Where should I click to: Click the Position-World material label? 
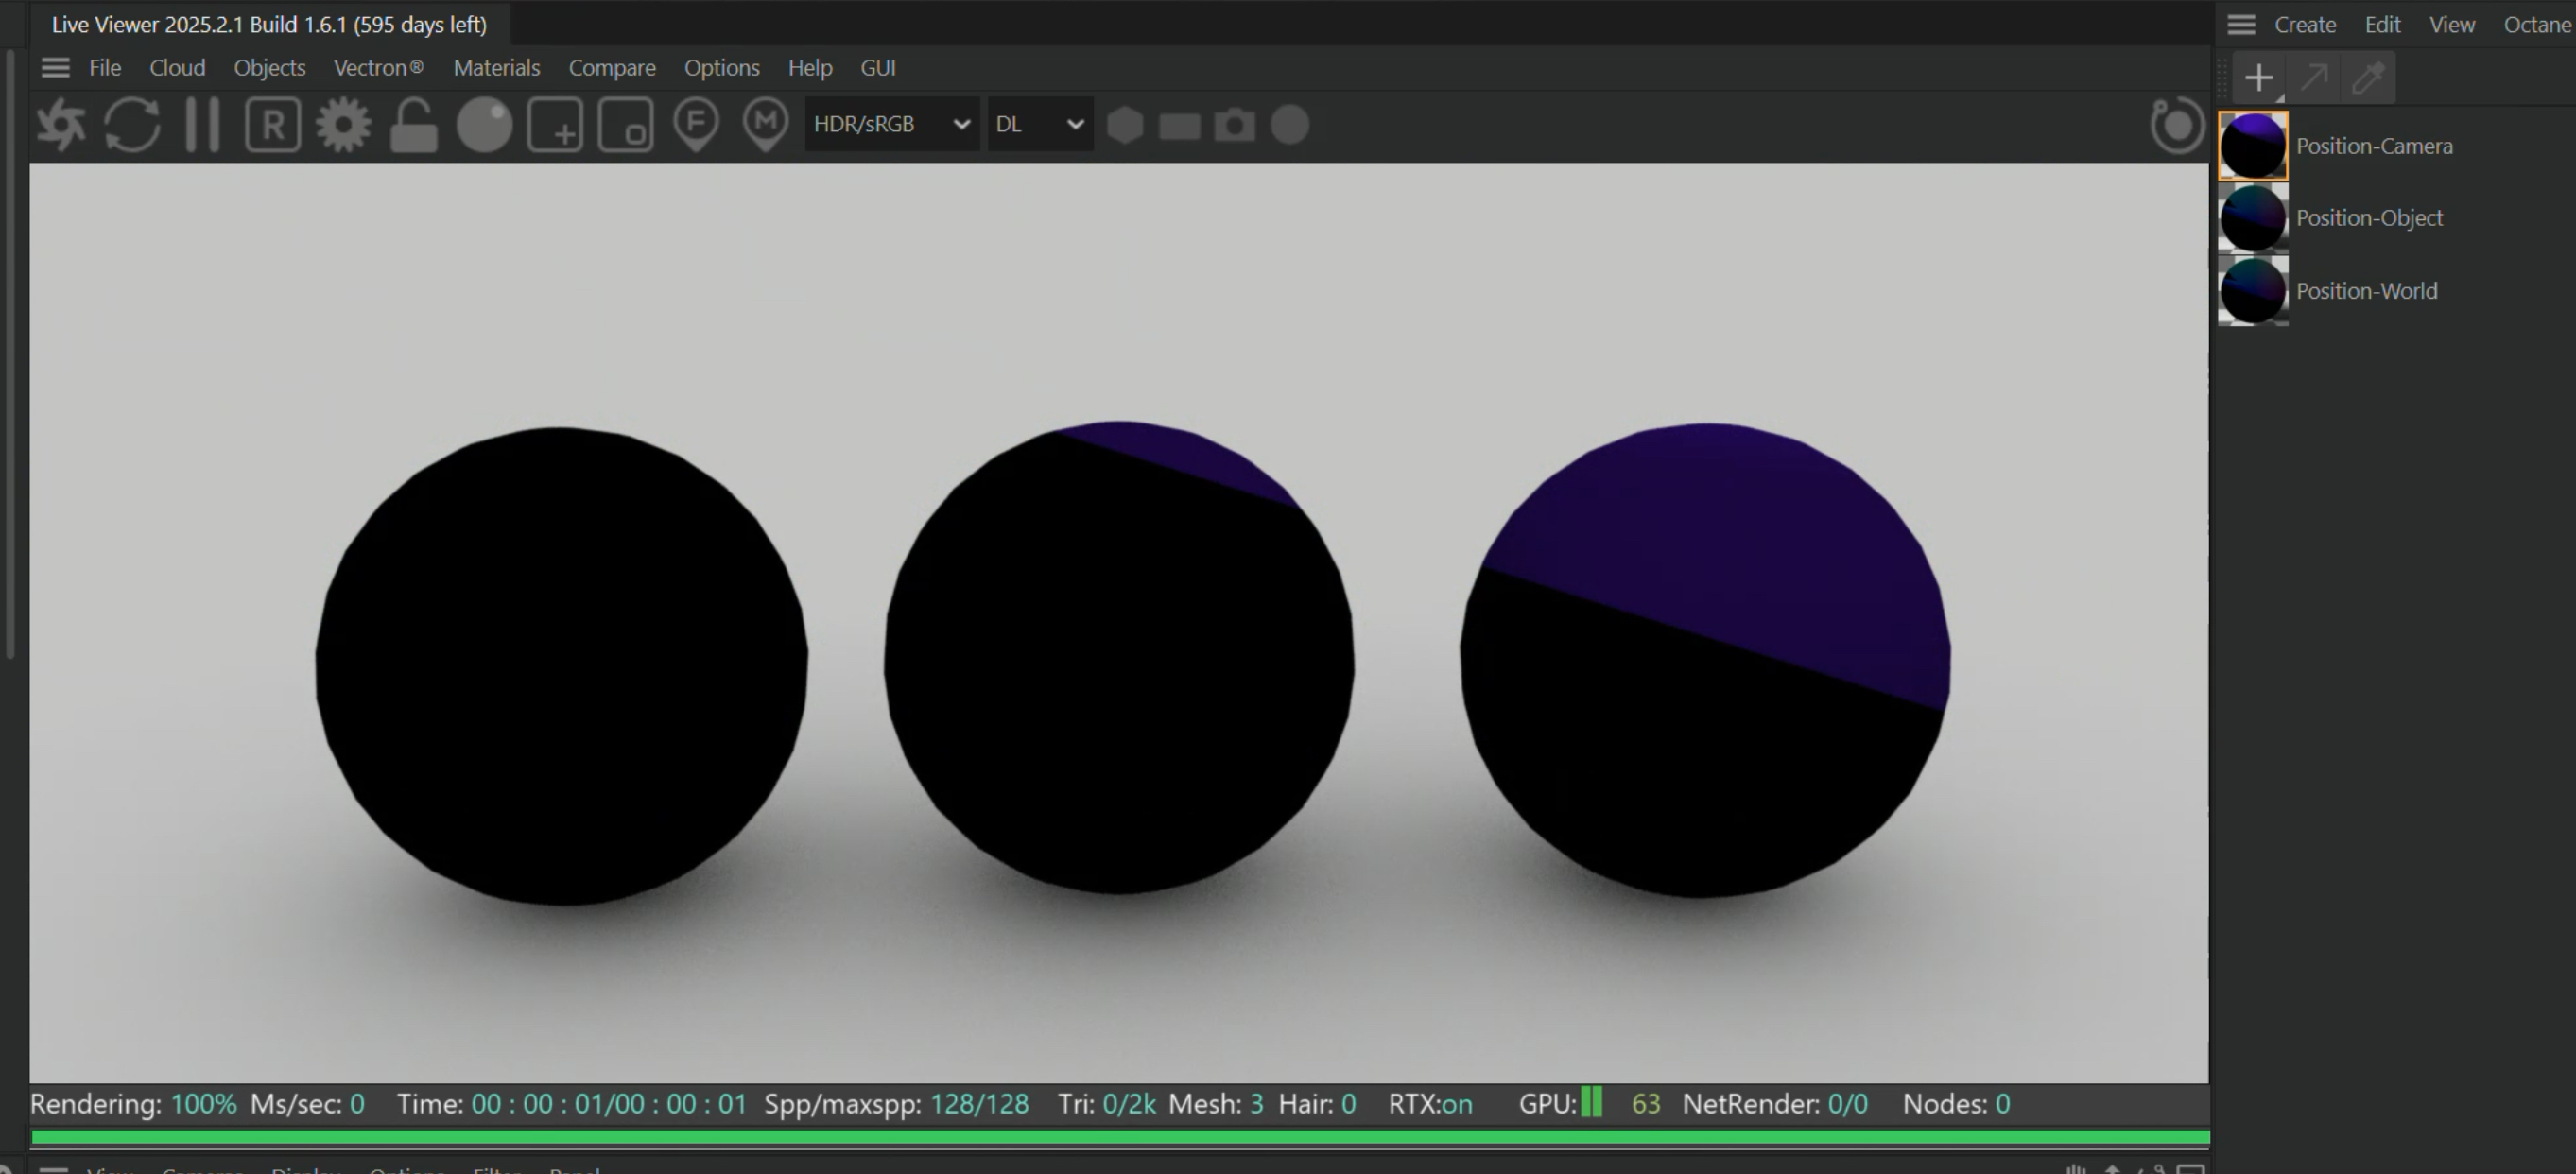(x=2366, y=291)
